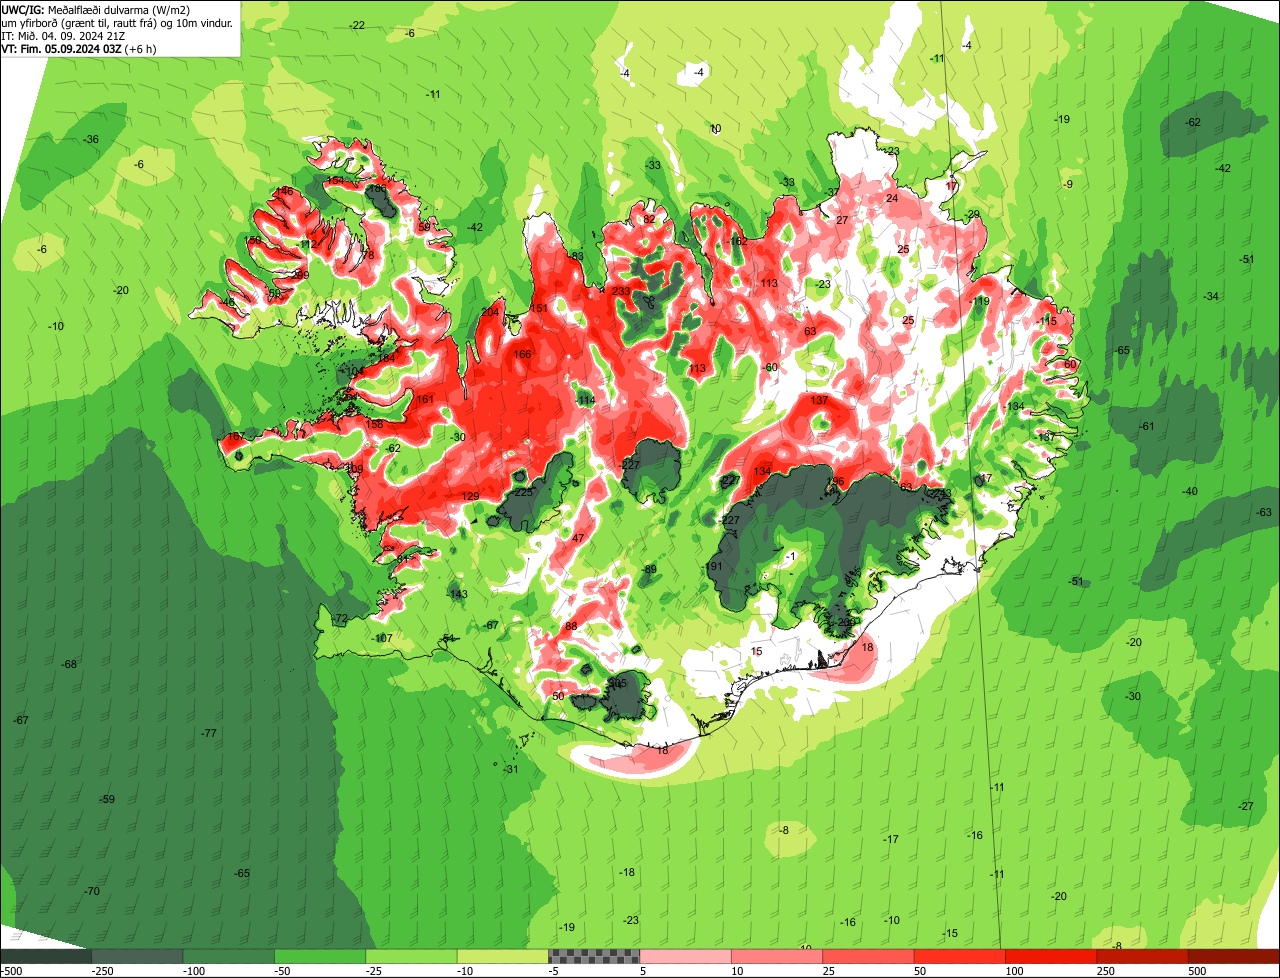Pick the 50 to 100 red legend swatch

tap(960, 956)
